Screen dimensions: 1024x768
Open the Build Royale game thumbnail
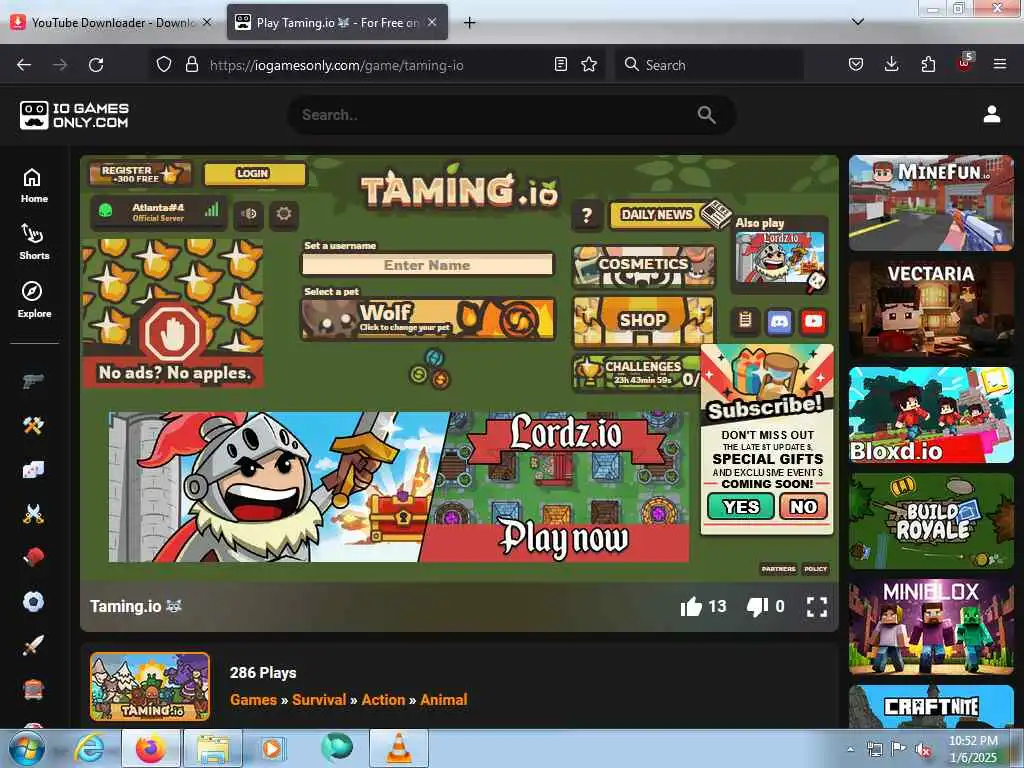[x=931, y=520]
